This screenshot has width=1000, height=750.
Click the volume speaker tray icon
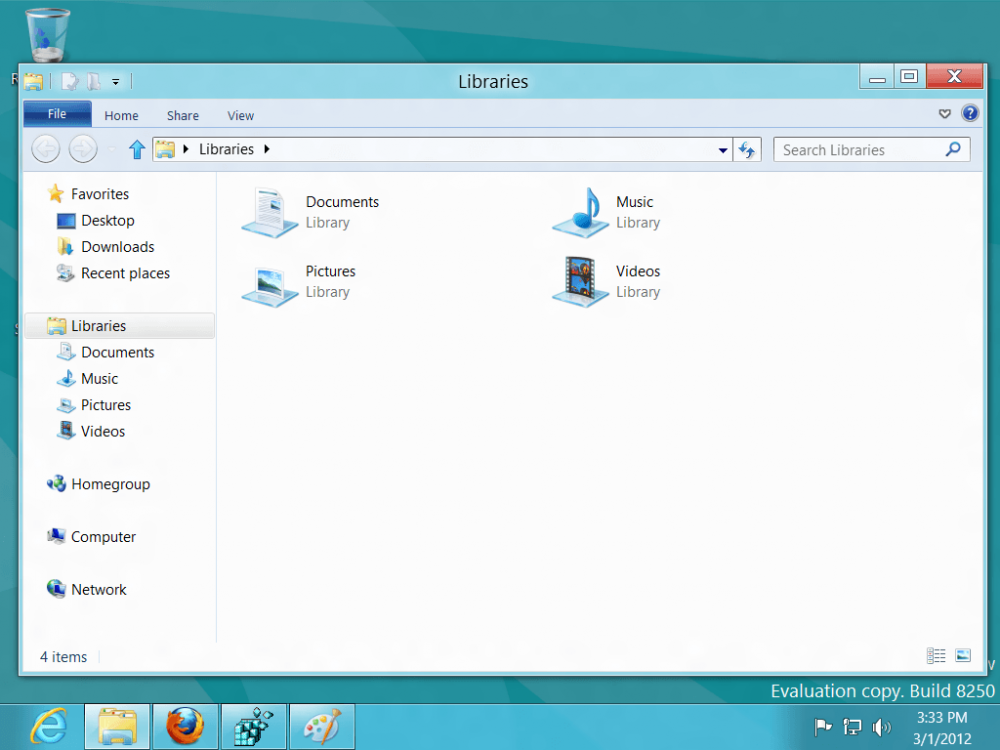[881, 727]
